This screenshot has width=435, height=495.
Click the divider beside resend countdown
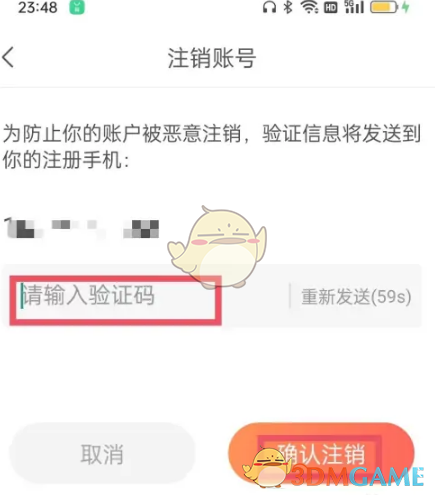[x=290, y=296]
